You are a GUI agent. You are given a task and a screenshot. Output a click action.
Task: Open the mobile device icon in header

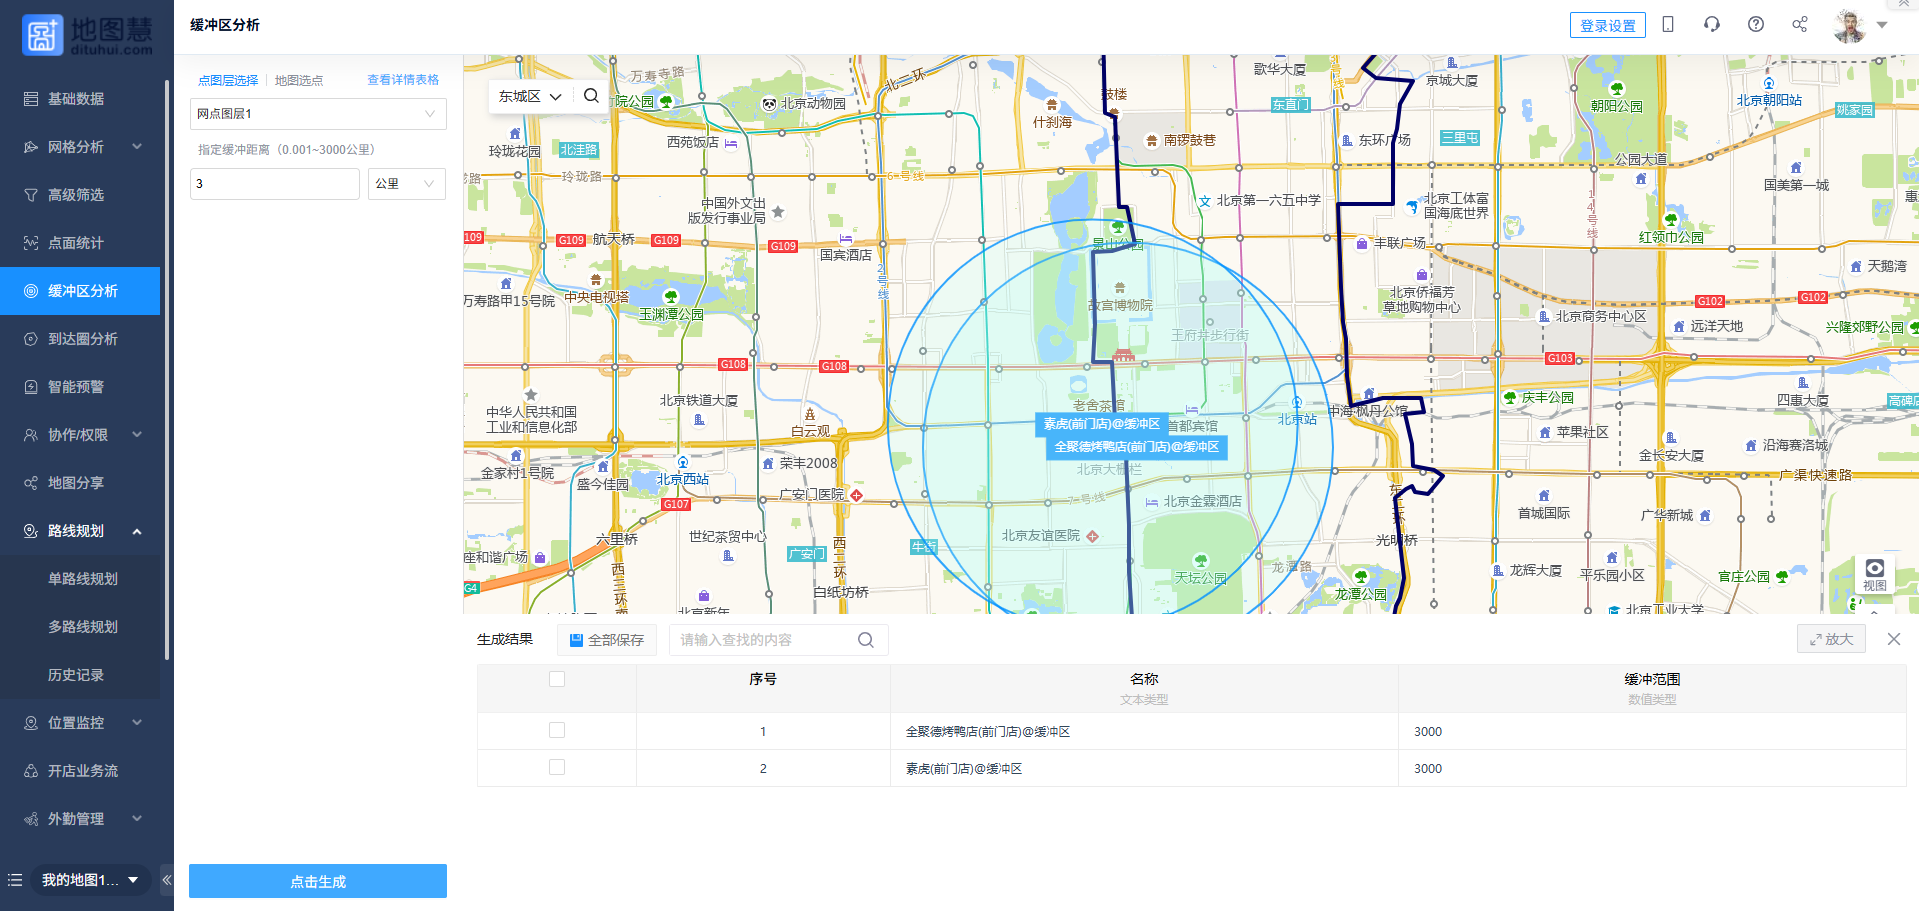pyautogui.click(x=1668, y=25)
